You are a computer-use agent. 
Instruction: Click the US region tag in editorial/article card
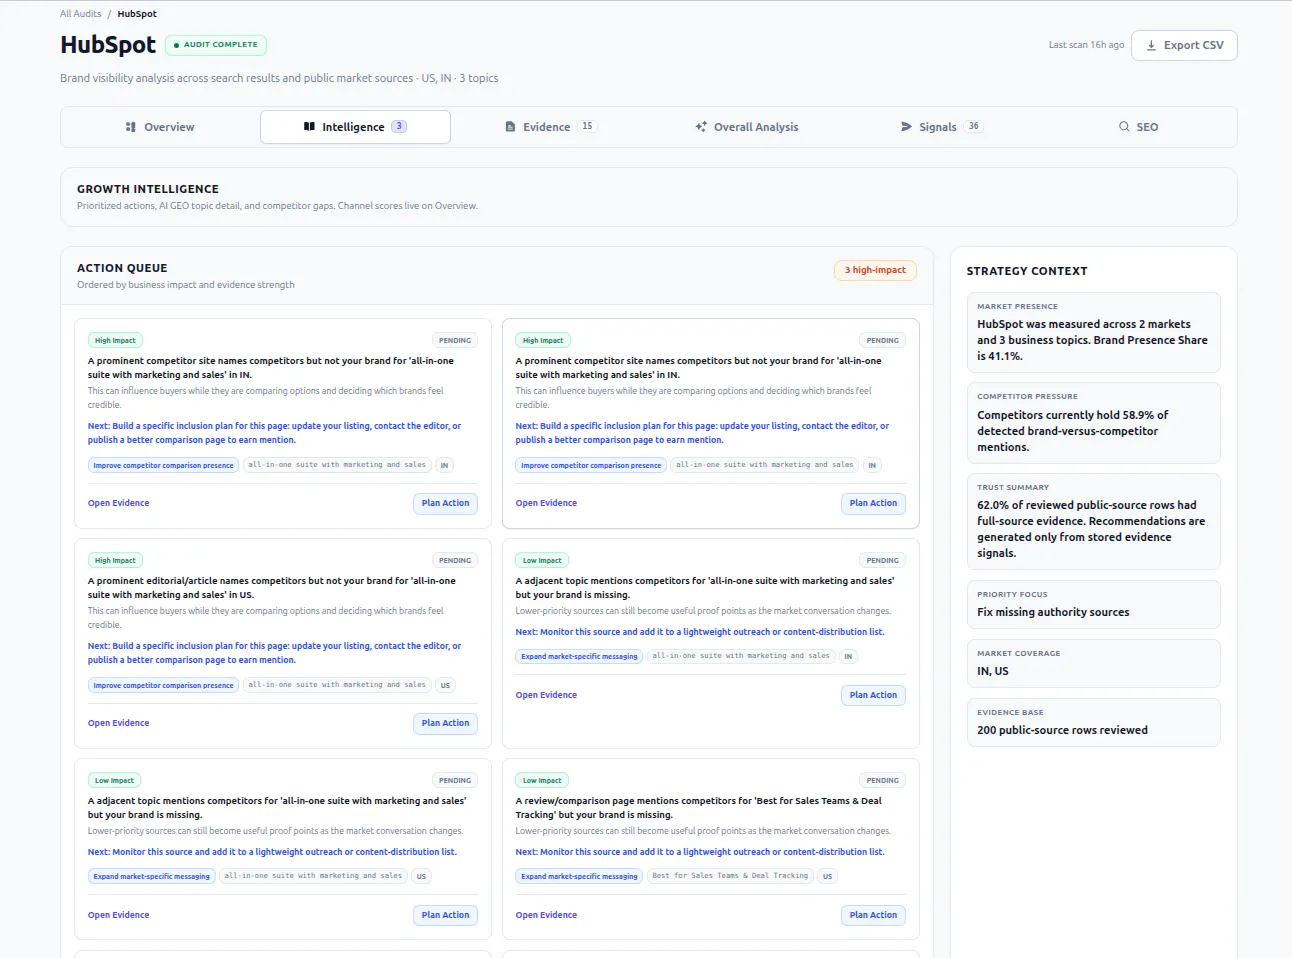click(x=445, y=685)
